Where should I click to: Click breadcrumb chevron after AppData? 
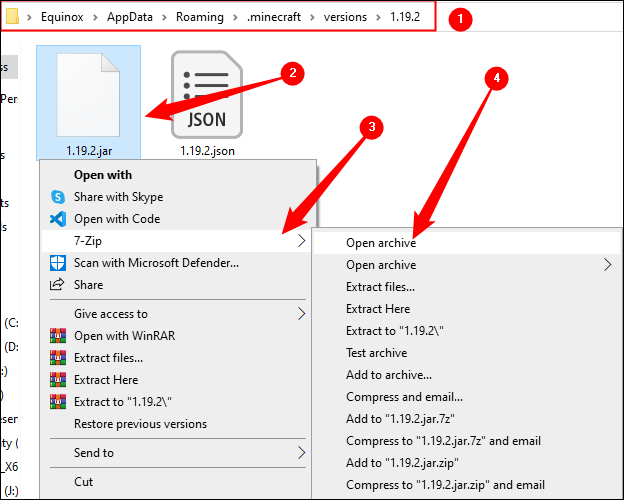[164, 17]
